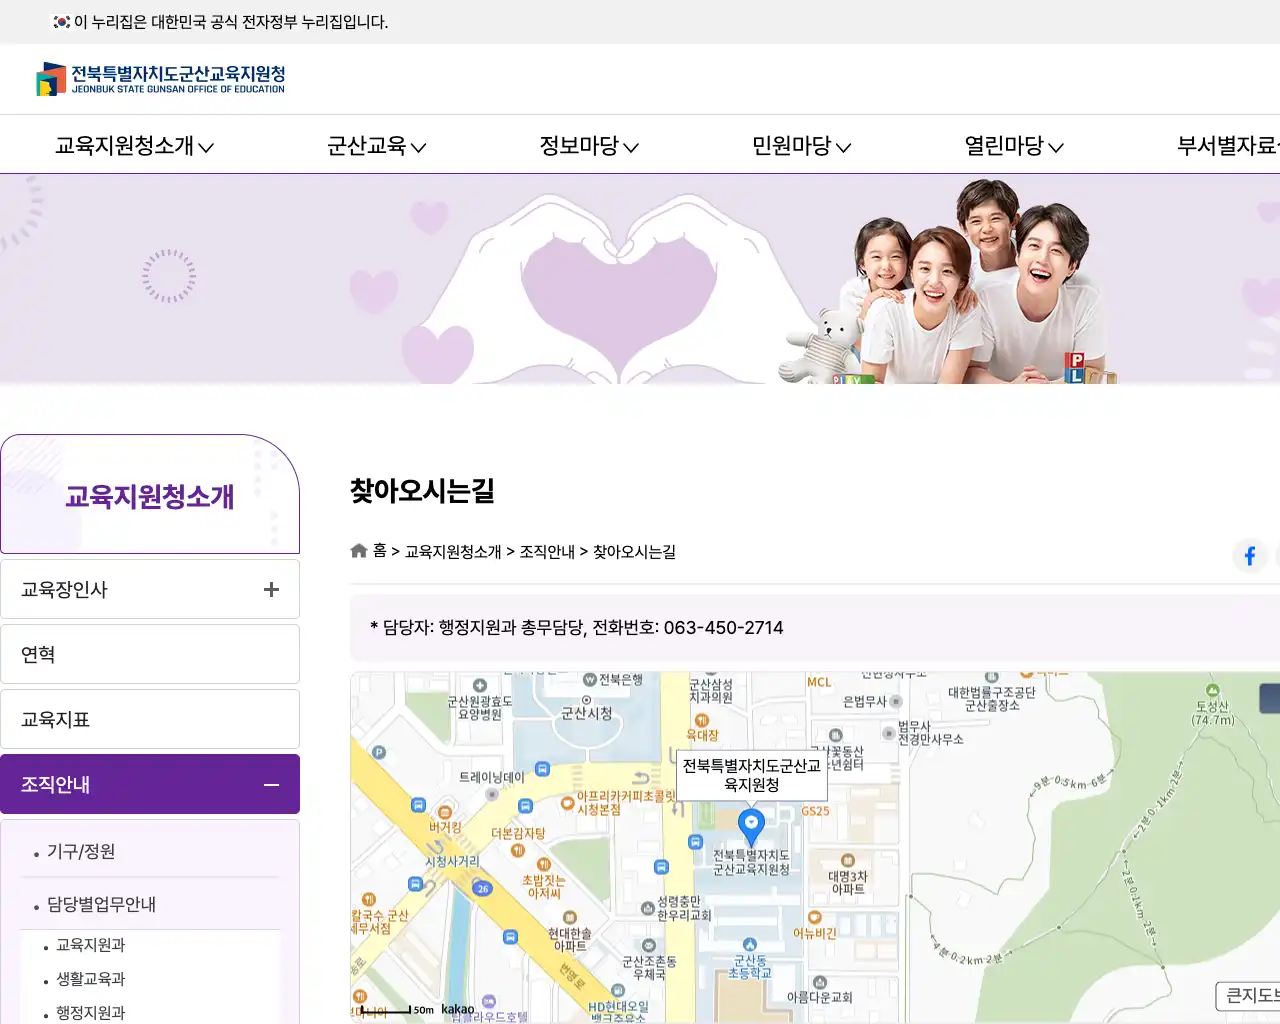
Task: Select 교육지원과 in the sidebar tree
Action: 89,944
